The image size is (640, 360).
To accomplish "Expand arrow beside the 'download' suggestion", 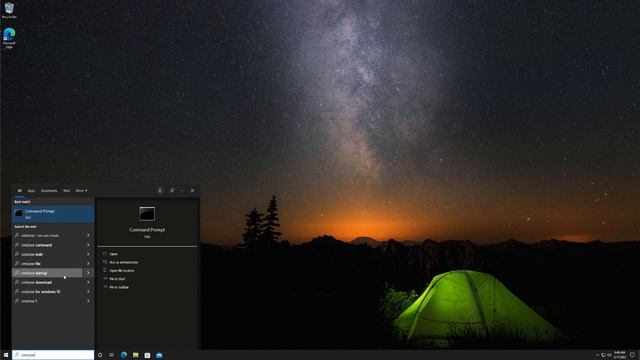I will coord(88,282).
